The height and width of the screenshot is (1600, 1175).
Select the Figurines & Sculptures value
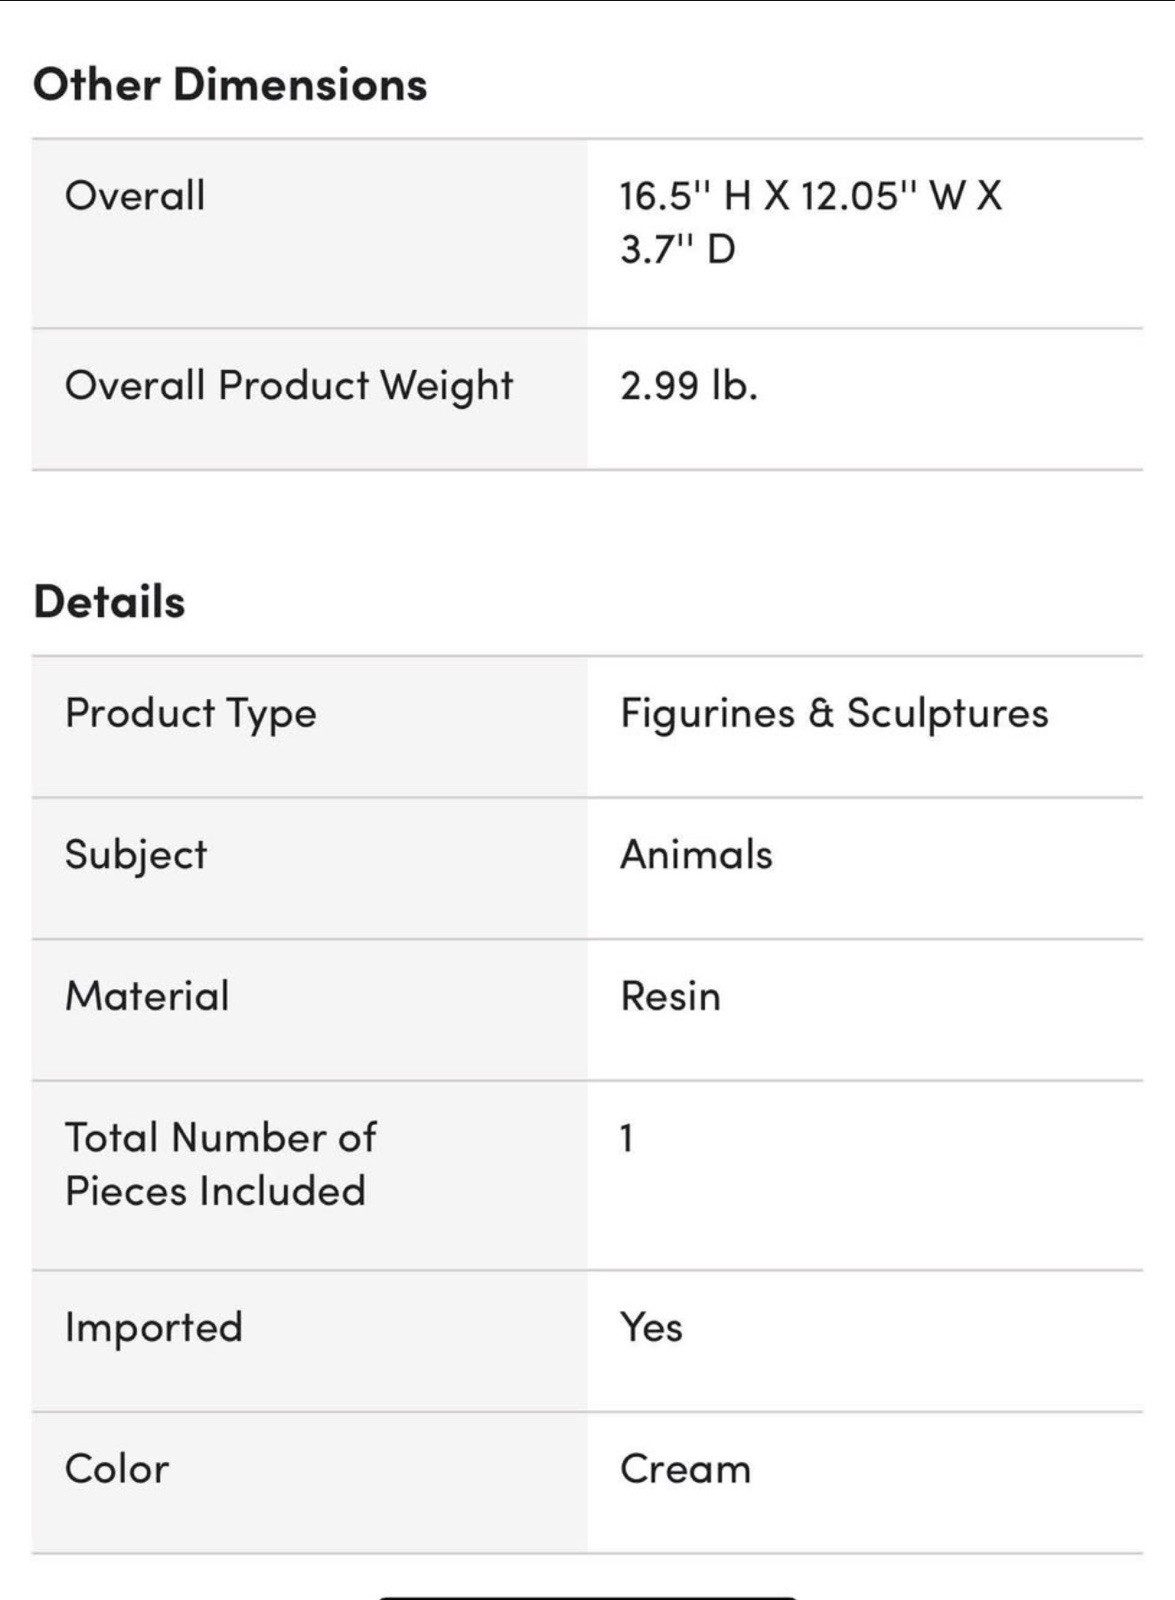click(x=834, y=713)
